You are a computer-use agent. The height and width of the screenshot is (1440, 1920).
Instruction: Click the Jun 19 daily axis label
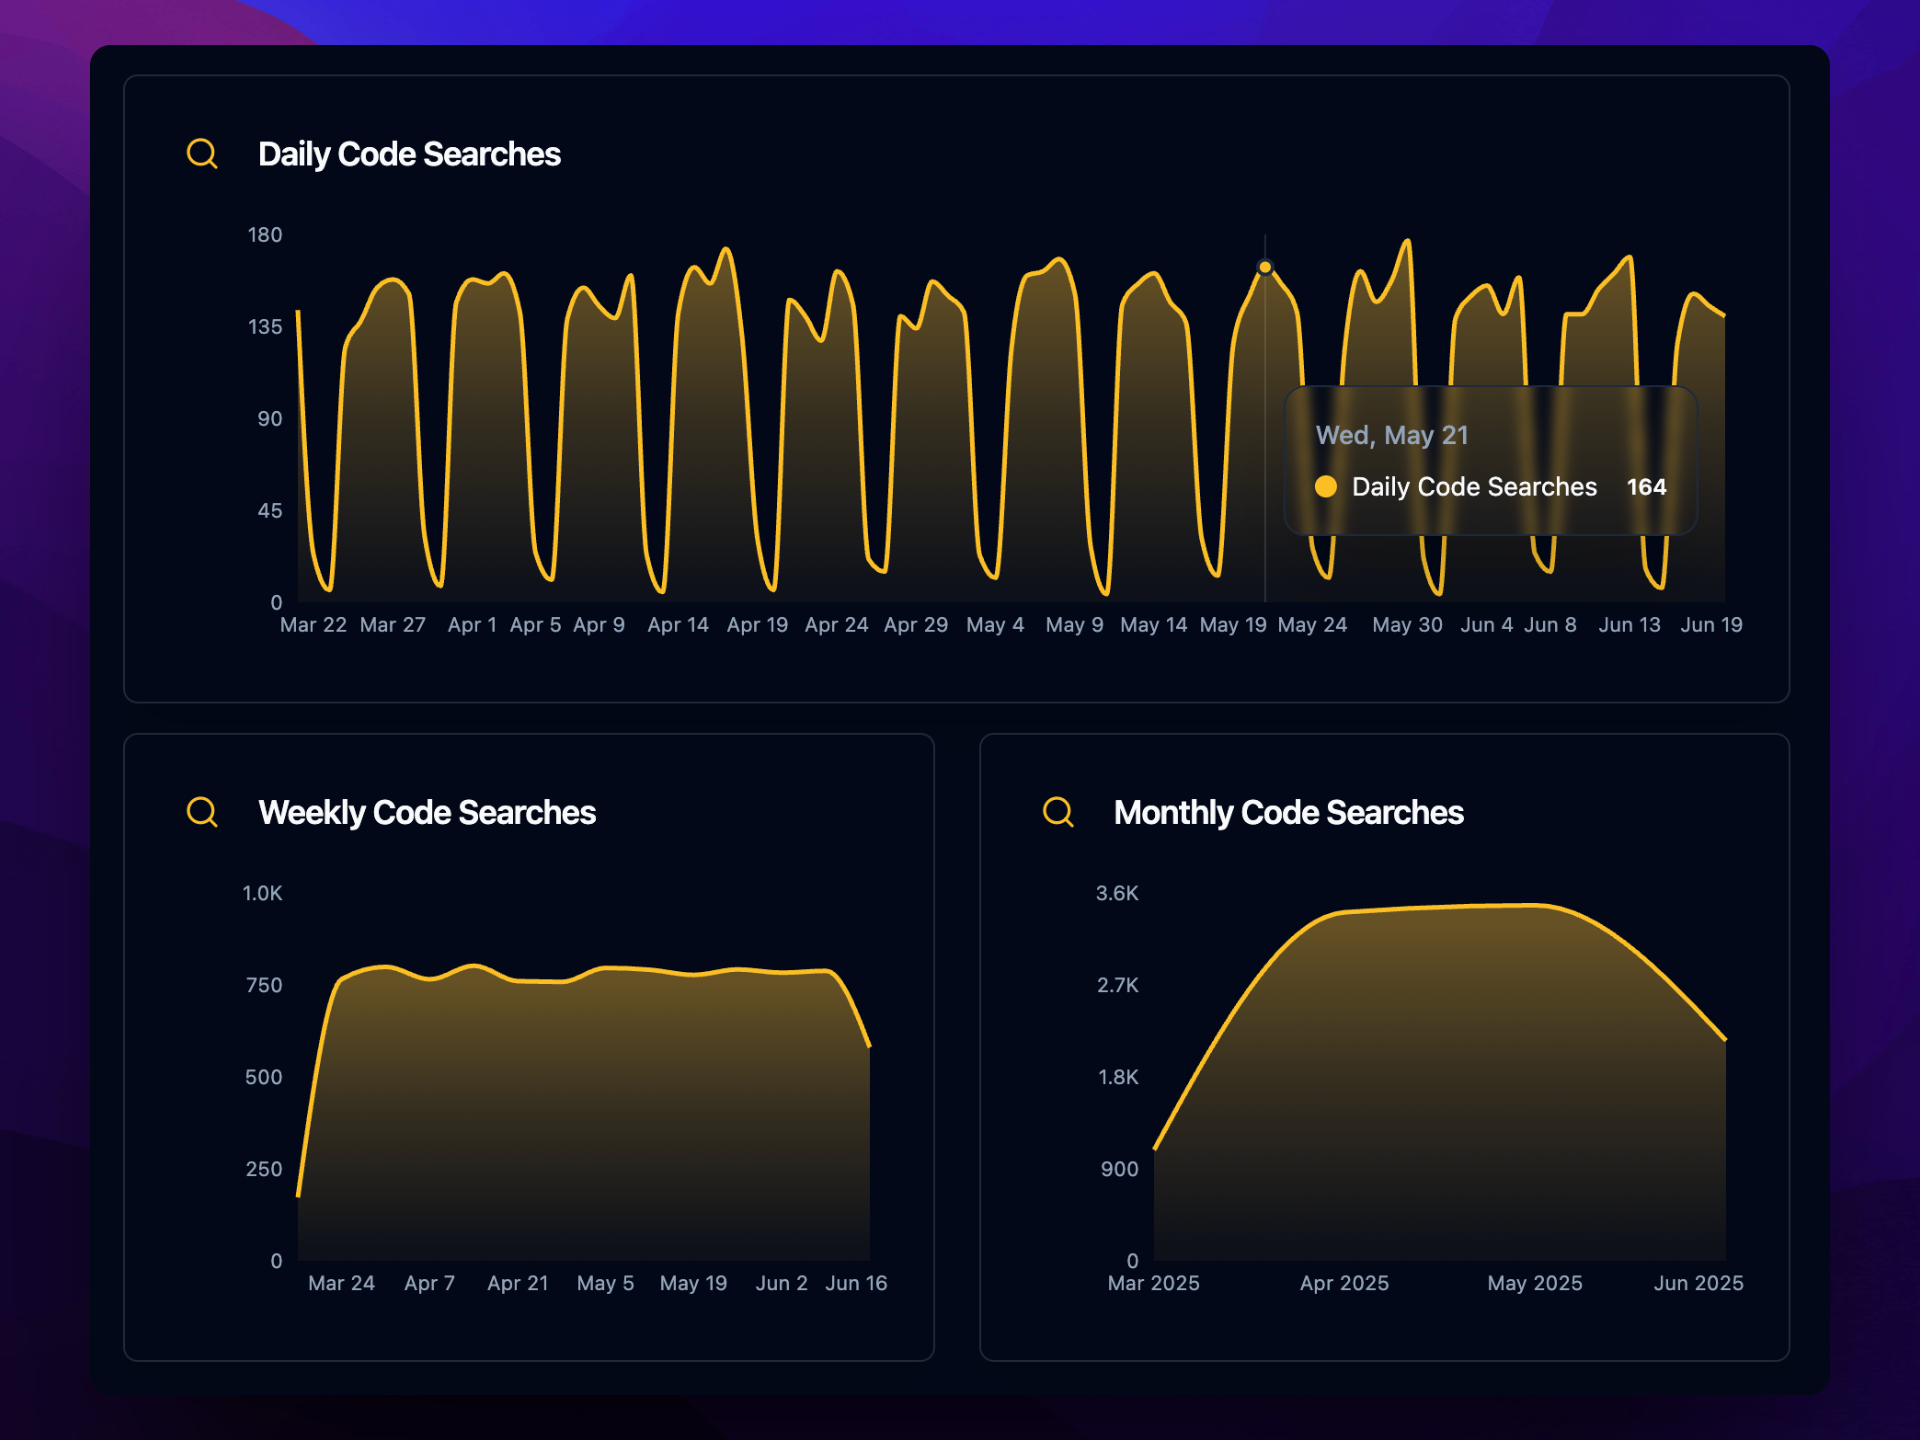click(1711, 625)
